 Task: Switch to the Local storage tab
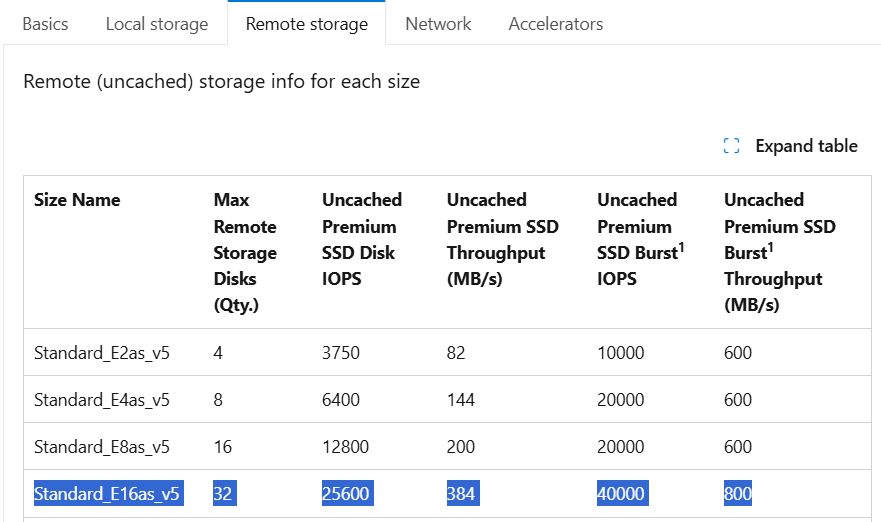click(157, 24)
